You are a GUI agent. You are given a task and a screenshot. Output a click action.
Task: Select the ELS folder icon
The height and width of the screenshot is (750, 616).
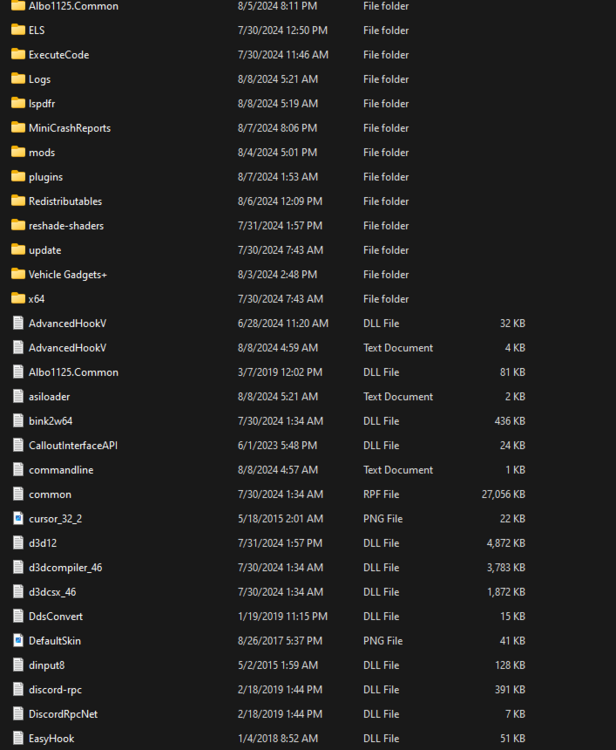click(18, 30)
